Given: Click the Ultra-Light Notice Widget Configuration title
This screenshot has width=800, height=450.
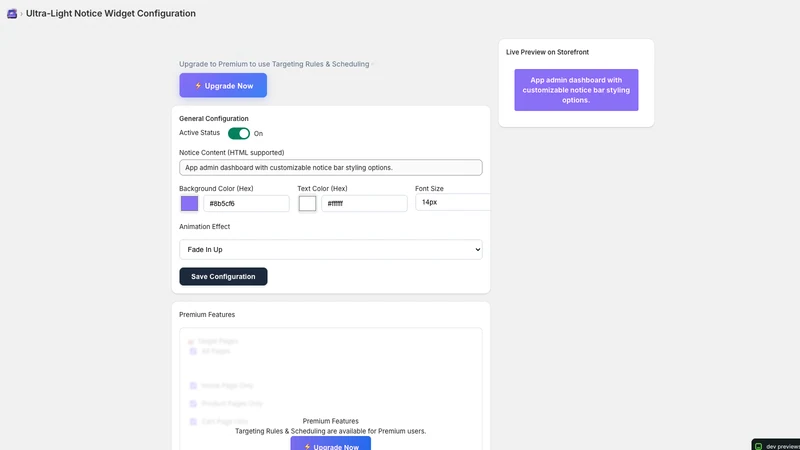Looking at the screenshot, I should (111, 14).
